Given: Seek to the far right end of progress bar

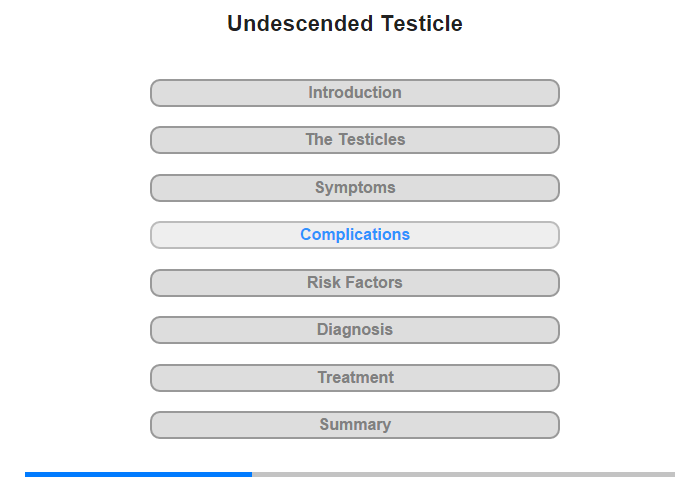Looking at the screenshot, I should point(673,474).
